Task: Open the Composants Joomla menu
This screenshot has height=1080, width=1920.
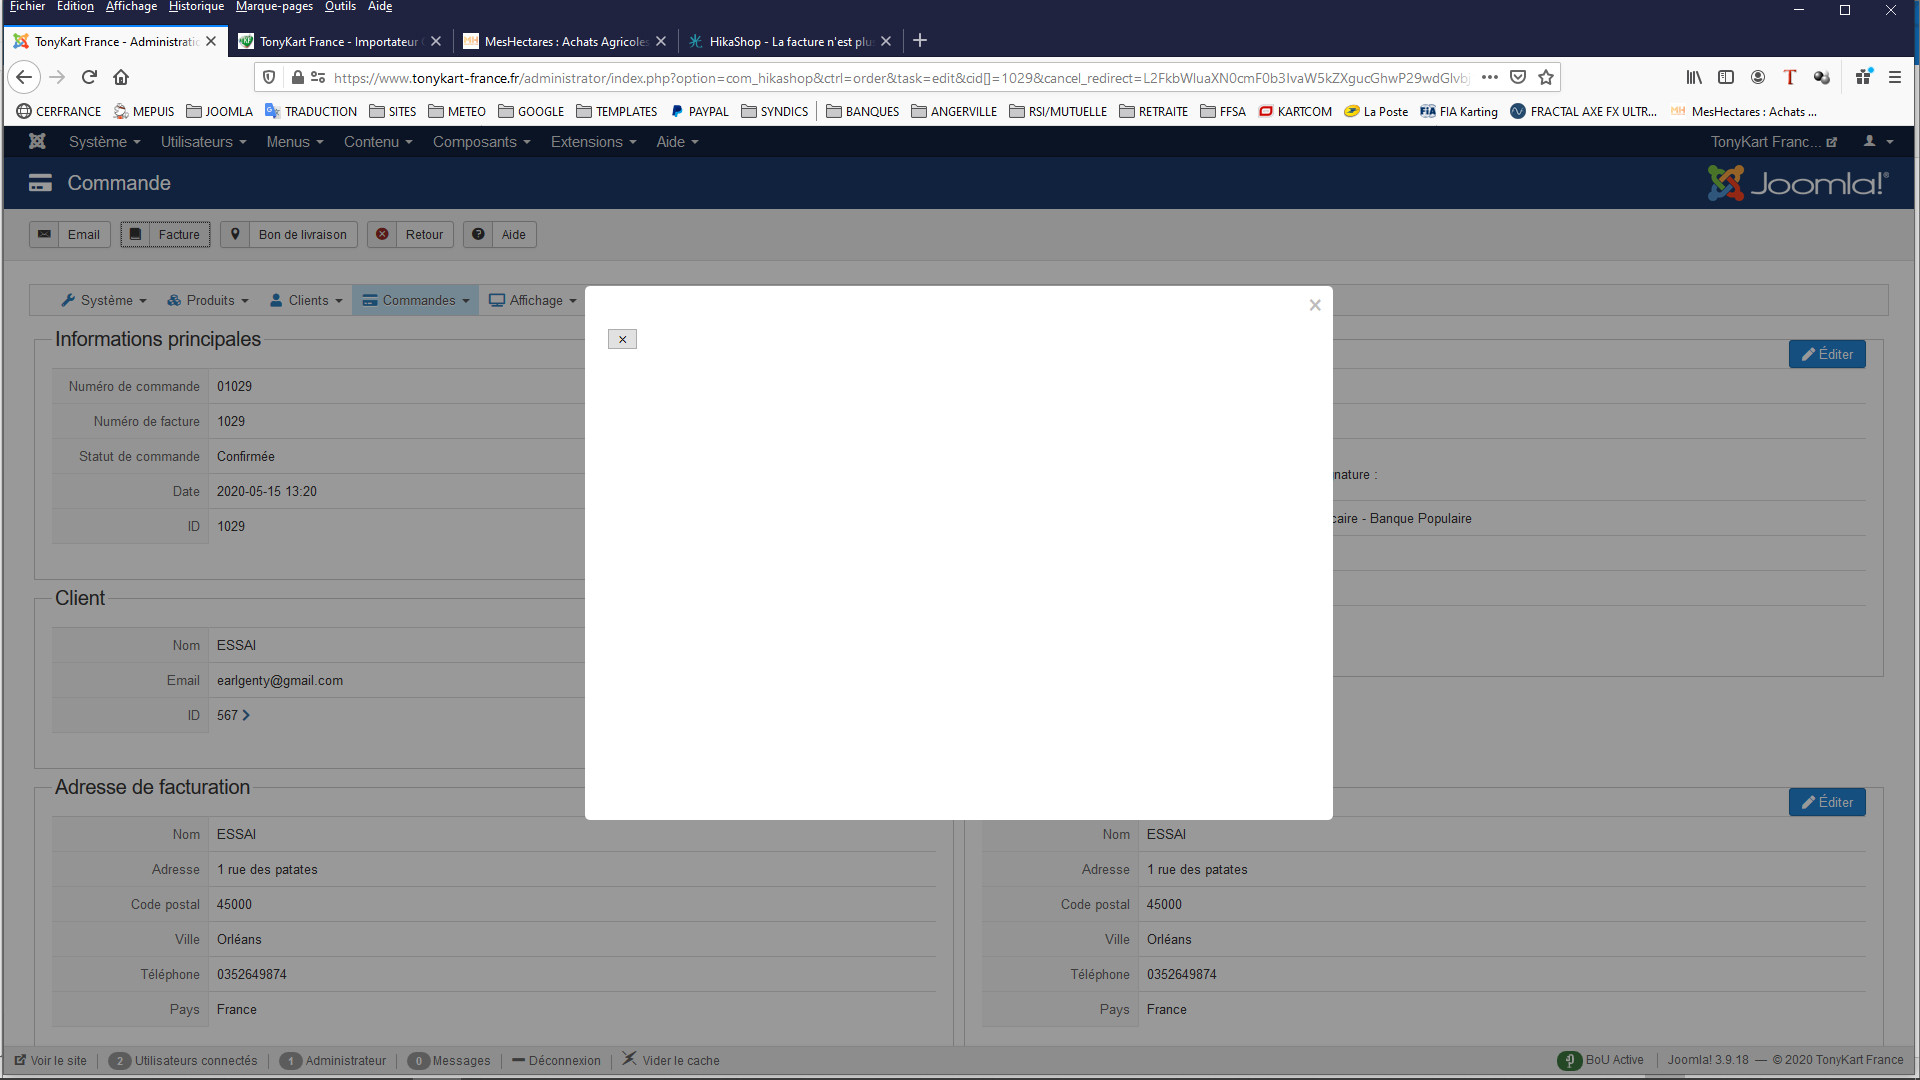Action: [481, 142]
